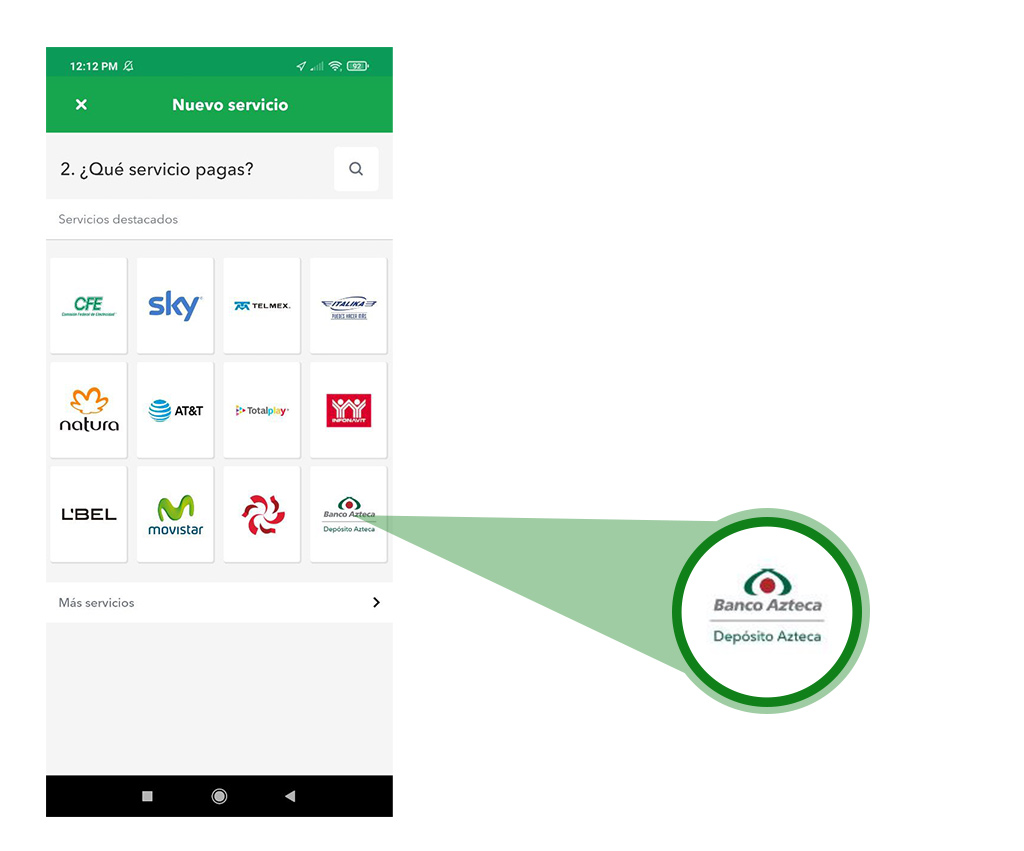Tap the Android back navigation button

(291, 795)
